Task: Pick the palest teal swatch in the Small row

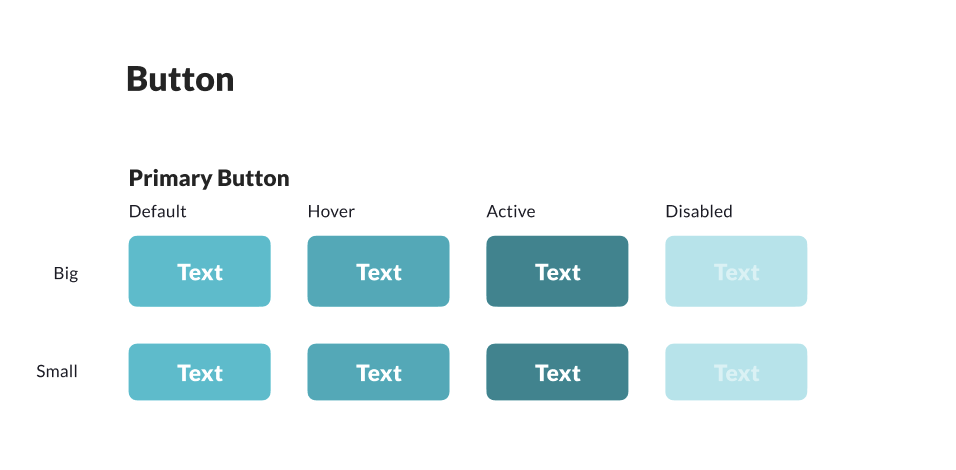Action: tap(736, 372)
